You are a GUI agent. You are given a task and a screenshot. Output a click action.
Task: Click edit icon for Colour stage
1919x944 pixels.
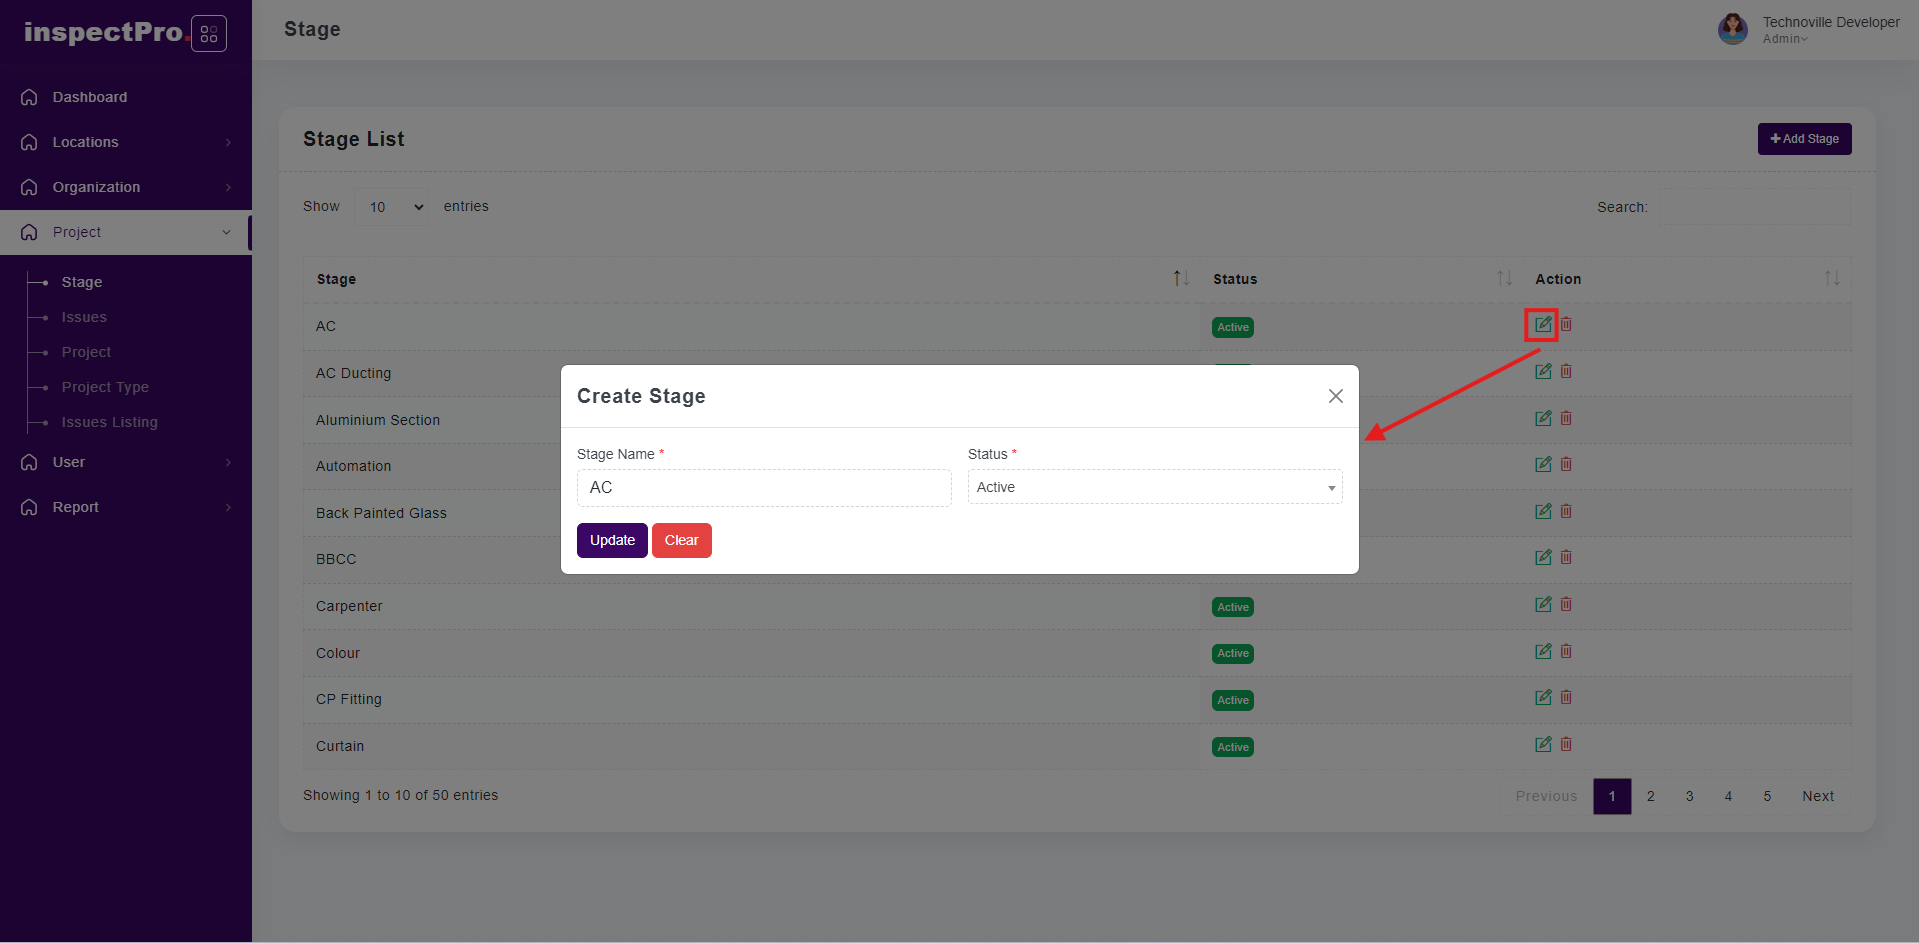(1542, 652)
